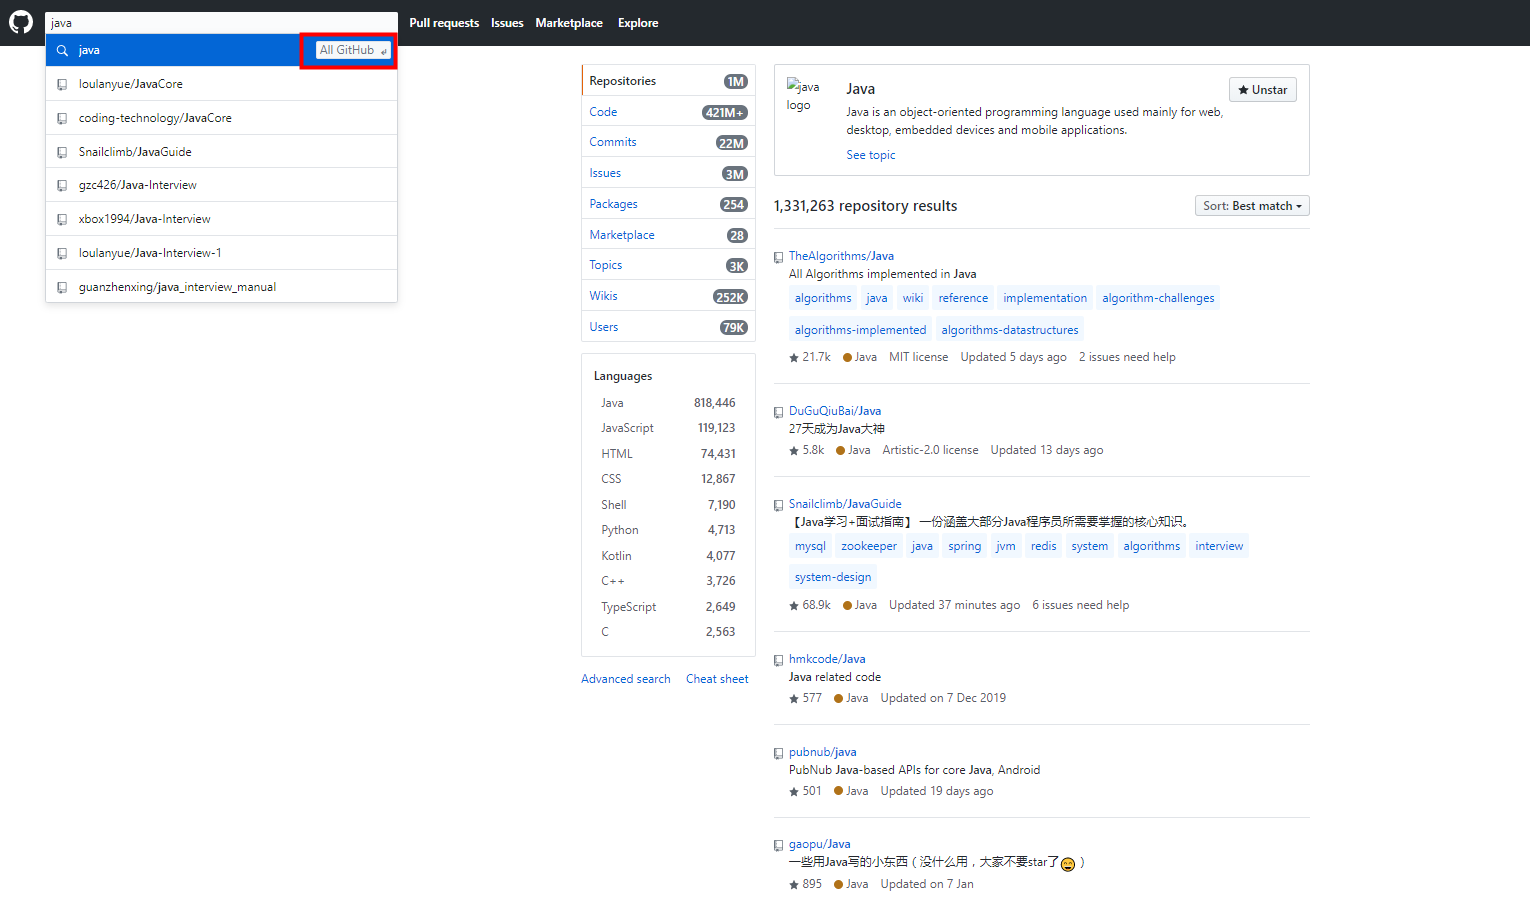Filter results by Java language
The width and height of the screenshot is (1530, 901).
tap(668, 403)
